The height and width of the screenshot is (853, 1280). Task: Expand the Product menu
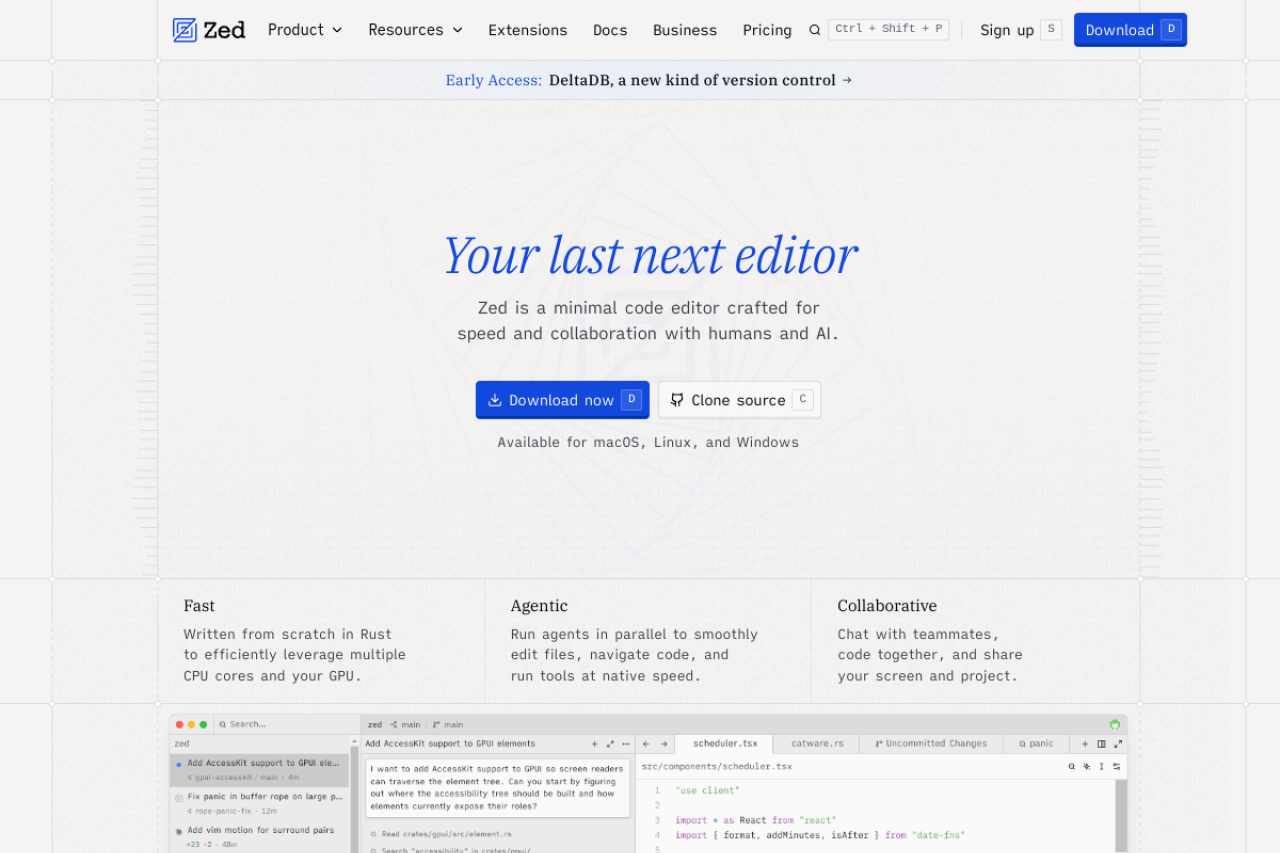(305, 30)
